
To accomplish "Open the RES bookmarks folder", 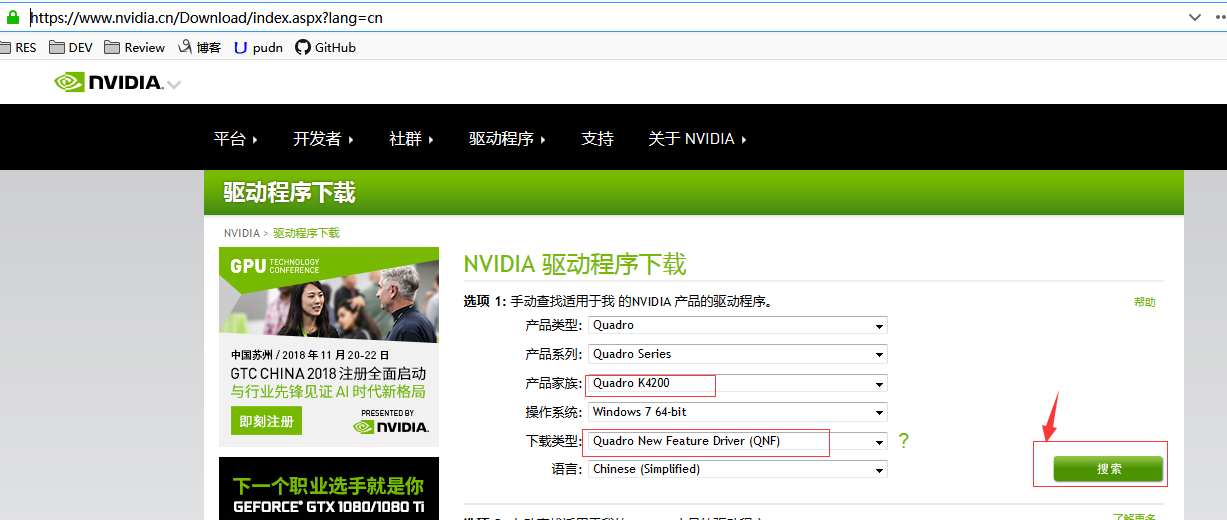I will [18, 47].
